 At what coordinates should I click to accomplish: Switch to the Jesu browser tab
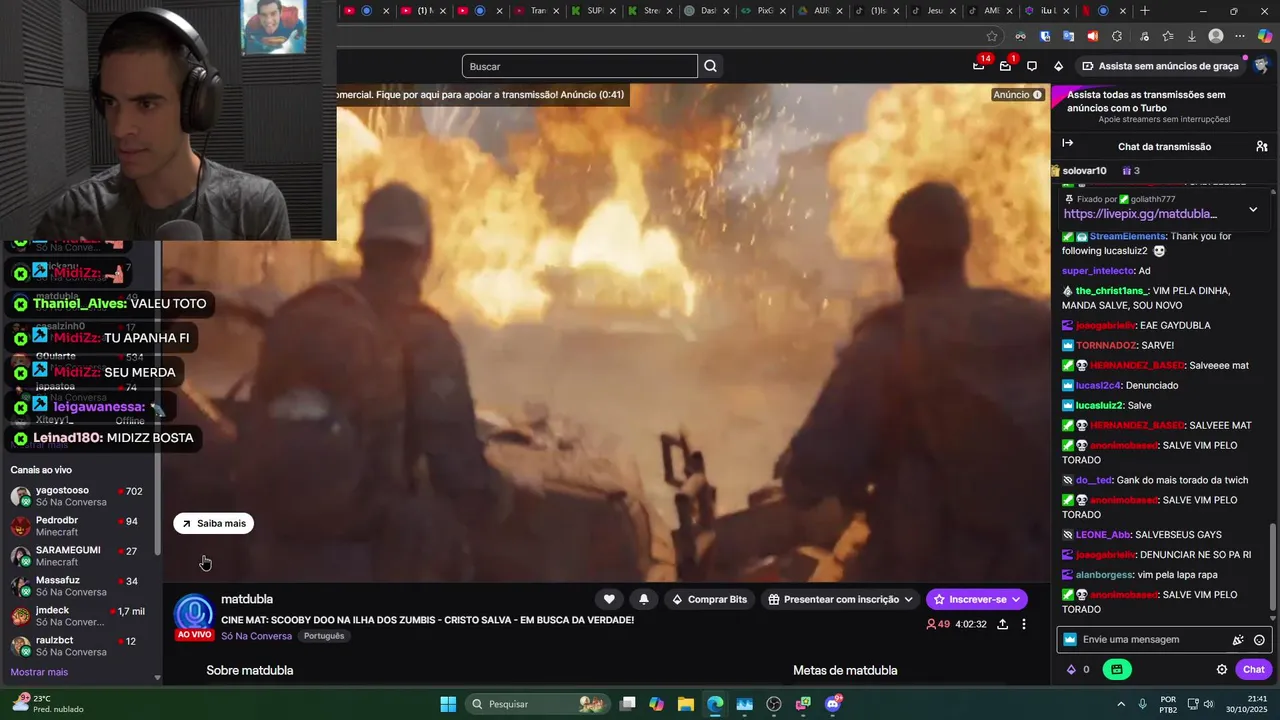pos(932,11)
